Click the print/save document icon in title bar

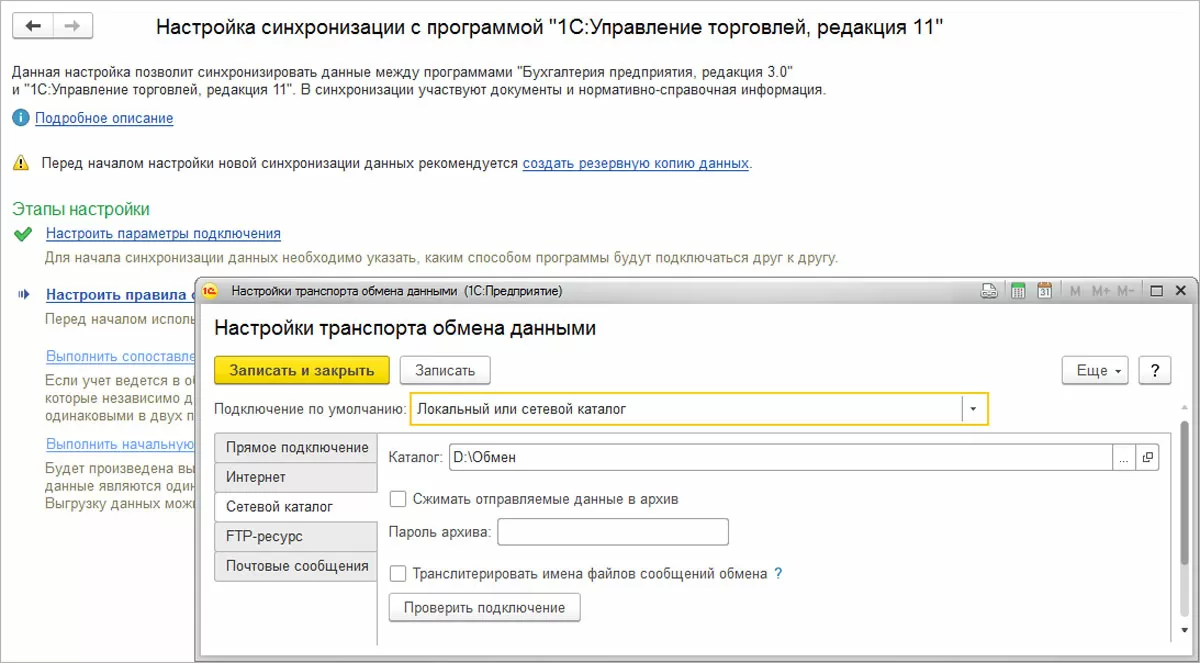[989, 292]
